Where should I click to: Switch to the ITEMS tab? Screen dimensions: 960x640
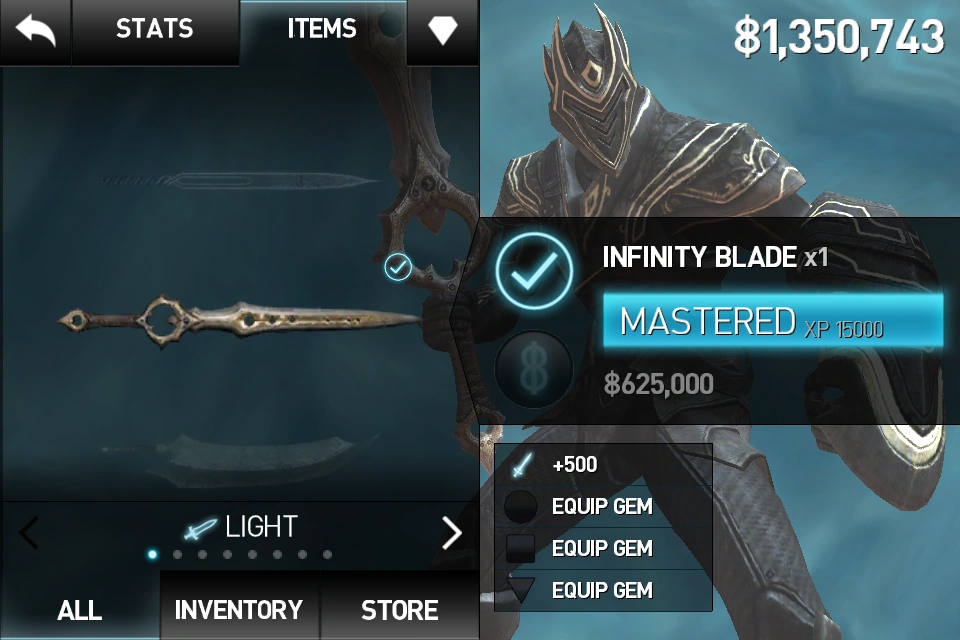click(322, 29)
